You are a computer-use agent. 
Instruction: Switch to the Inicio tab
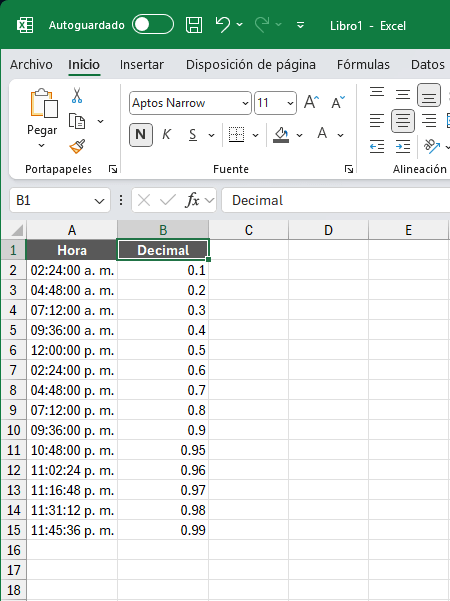84,64
